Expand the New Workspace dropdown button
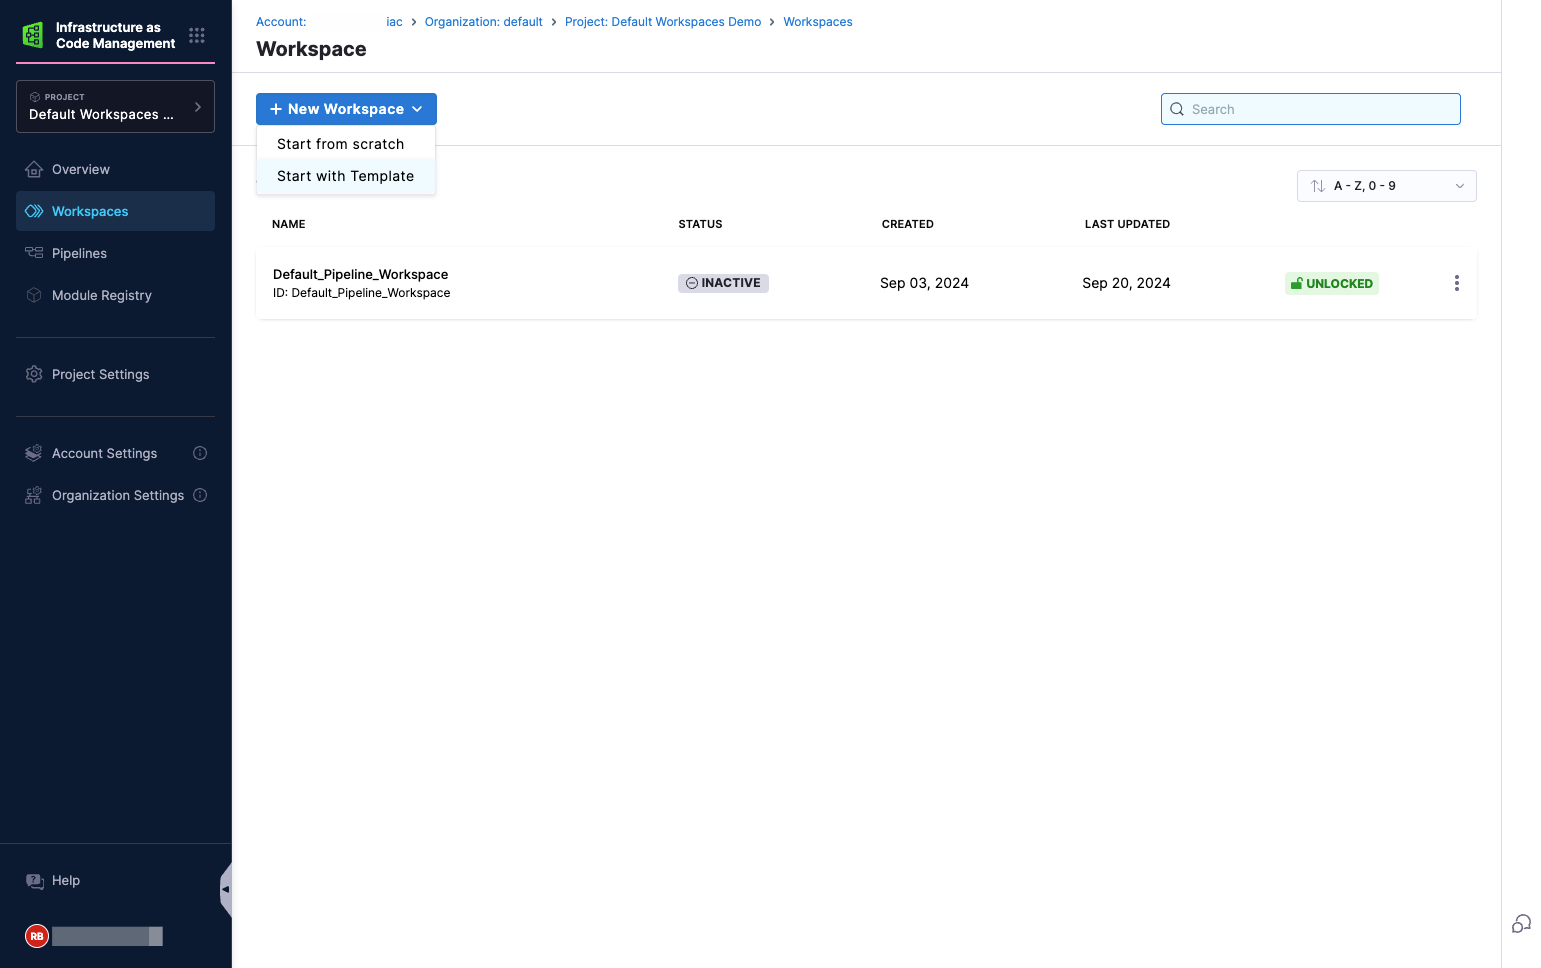The image size is (1541, 968). pos(346,109)
